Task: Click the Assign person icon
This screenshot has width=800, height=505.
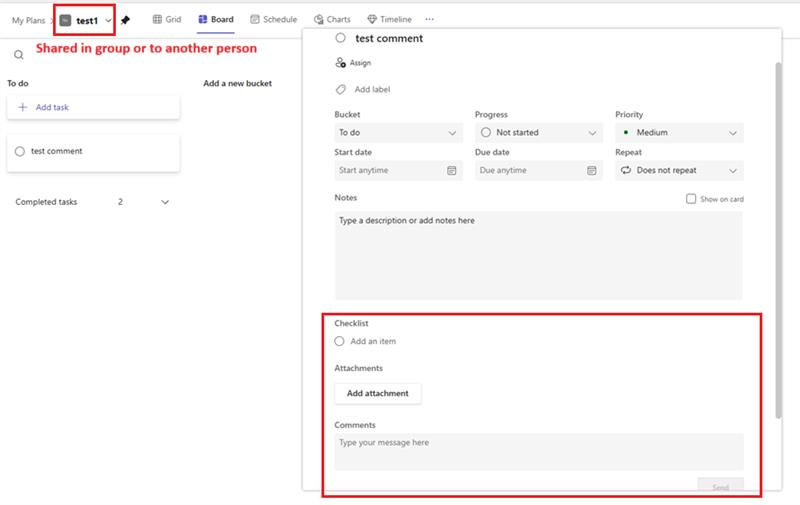Action: [x=340, y=63]
